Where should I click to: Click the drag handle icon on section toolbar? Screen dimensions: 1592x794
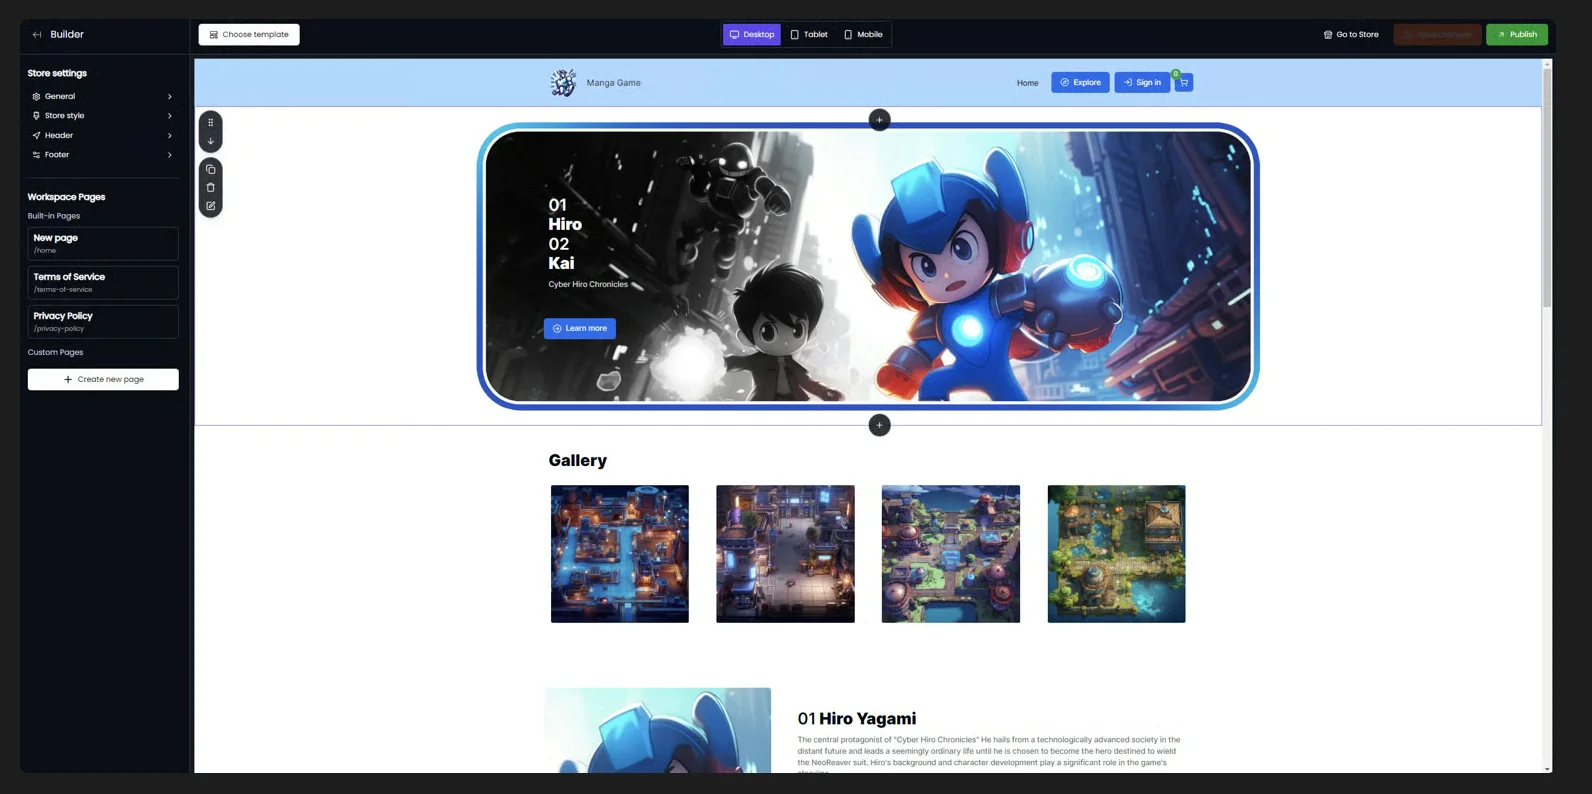(211, 123)
